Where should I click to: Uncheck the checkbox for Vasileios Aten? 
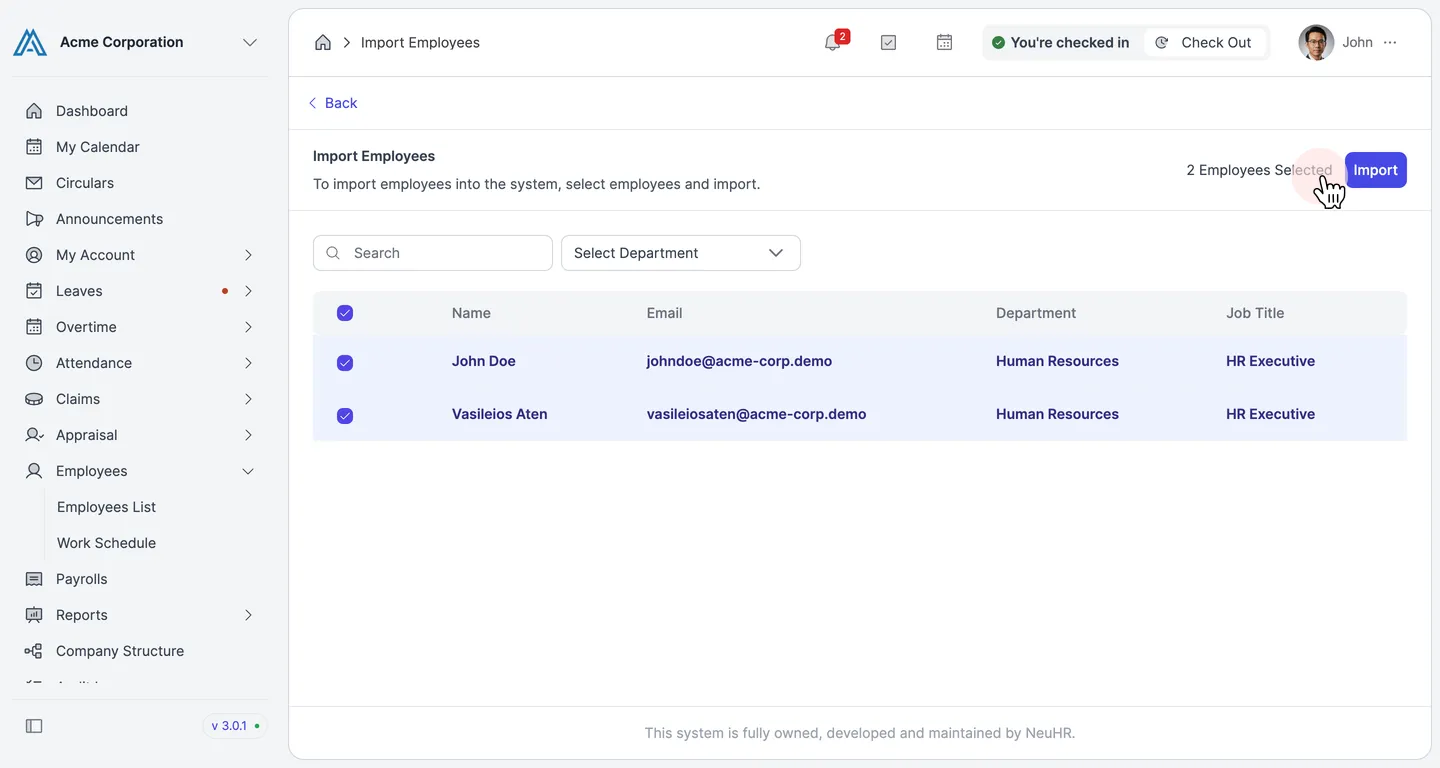345,416
